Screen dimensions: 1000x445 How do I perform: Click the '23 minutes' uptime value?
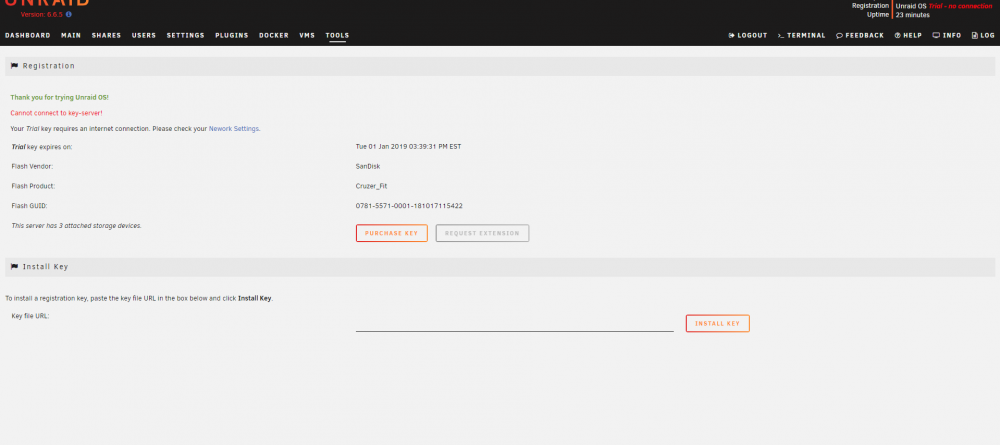913,15
